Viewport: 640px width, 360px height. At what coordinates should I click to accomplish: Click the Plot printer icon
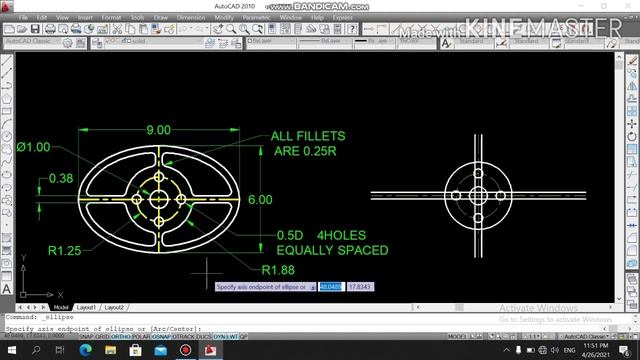tap(50, 29)
